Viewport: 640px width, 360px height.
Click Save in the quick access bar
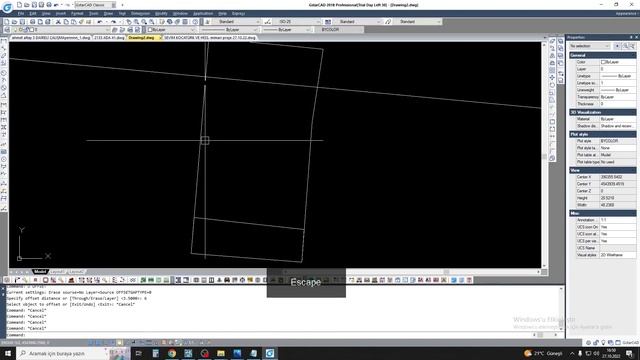[x=34, y=5]
